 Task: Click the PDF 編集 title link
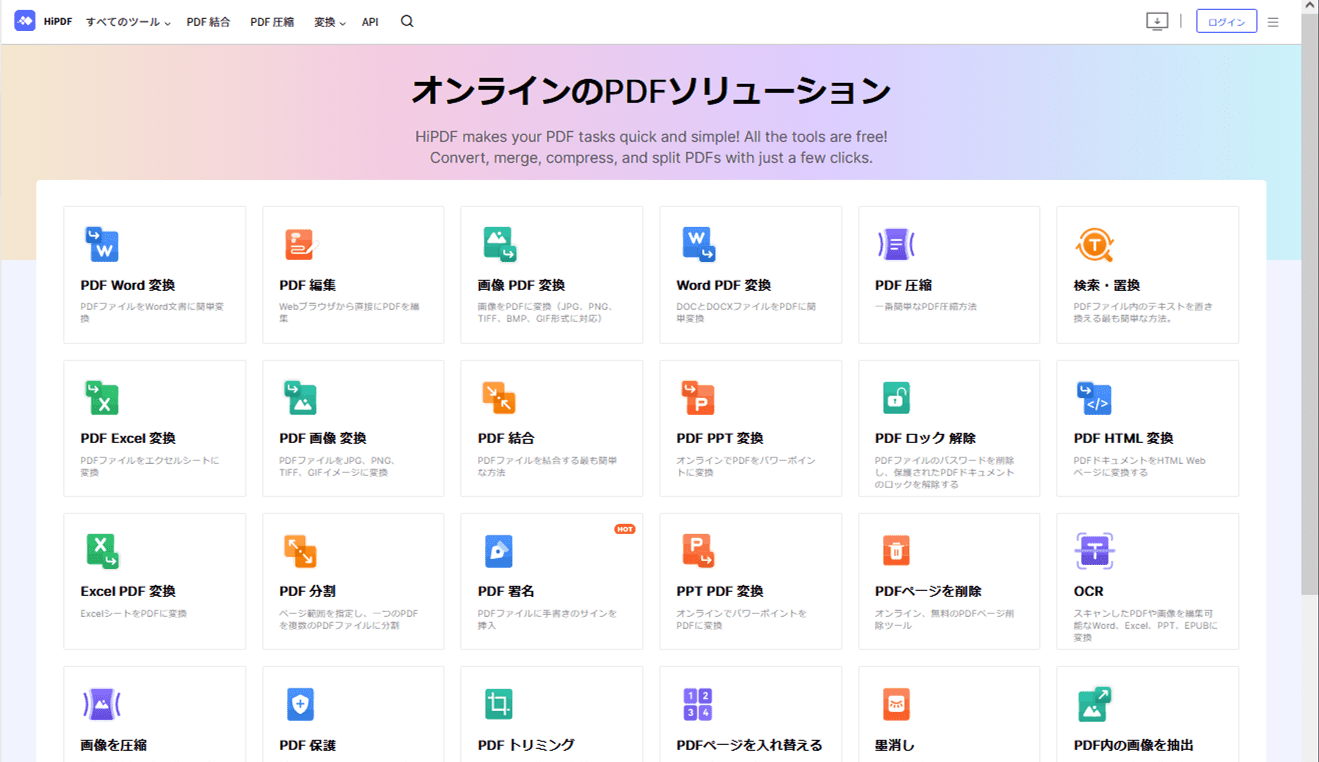[x=307, y=285]
